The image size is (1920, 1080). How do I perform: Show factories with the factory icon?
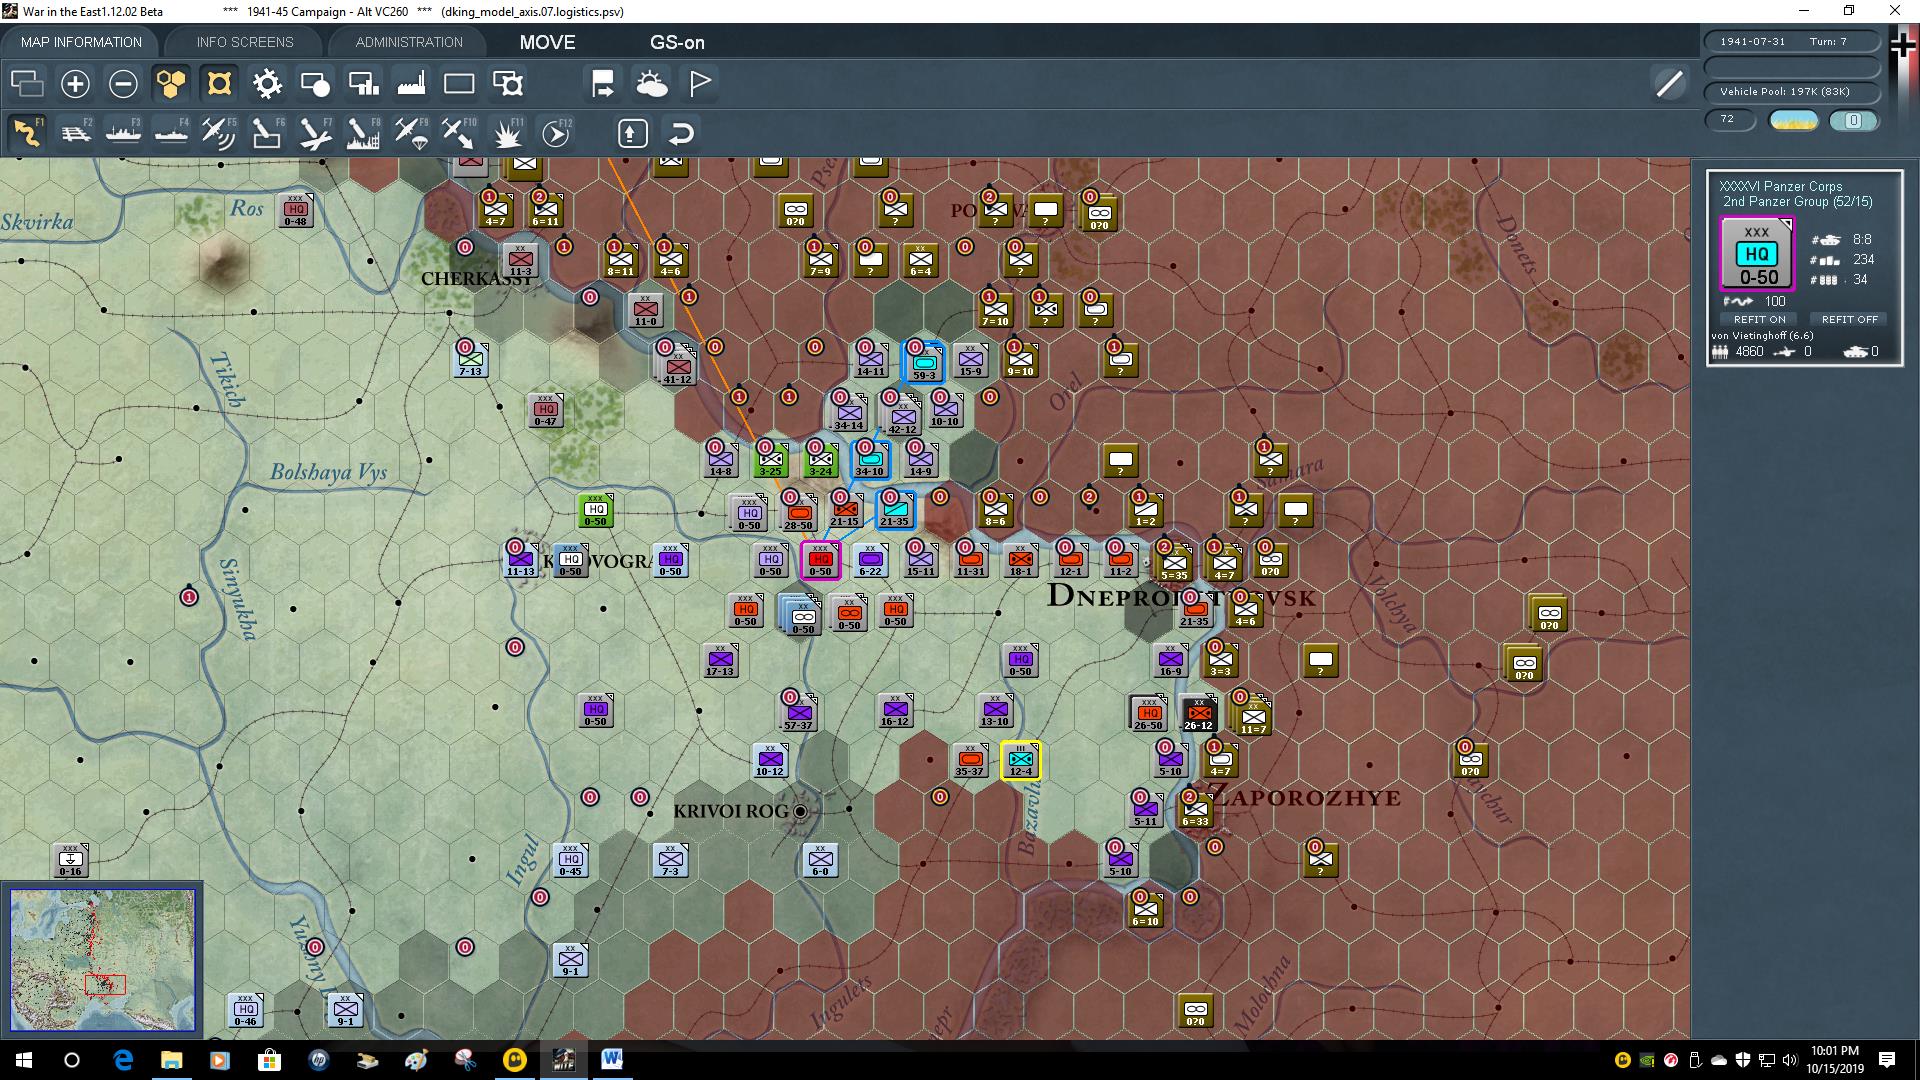tap(411, 83)
